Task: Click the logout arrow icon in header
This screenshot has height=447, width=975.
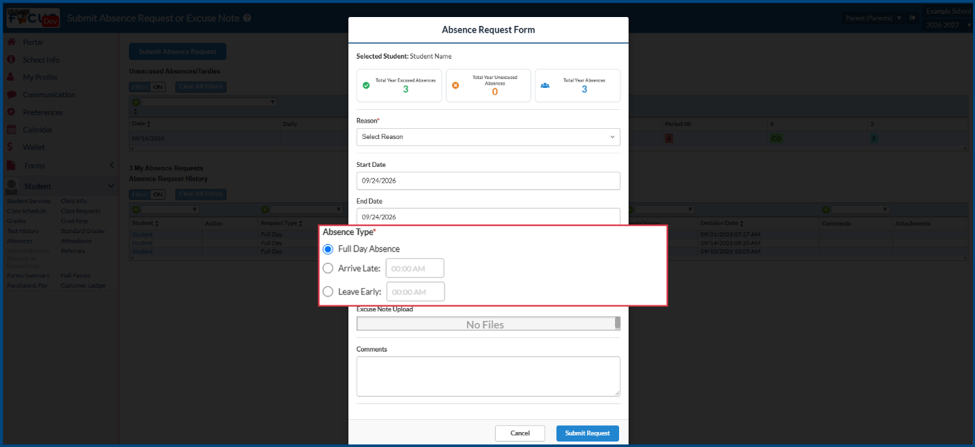Action: click(x=912, y=18)
